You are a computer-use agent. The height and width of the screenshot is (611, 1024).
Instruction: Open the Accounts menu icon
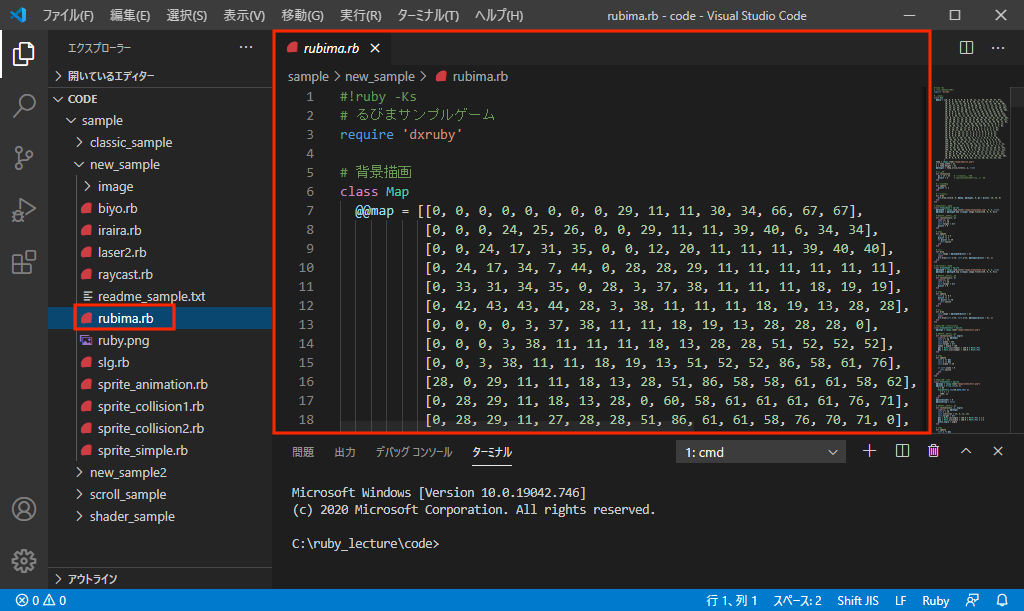[x=24, y=509]
